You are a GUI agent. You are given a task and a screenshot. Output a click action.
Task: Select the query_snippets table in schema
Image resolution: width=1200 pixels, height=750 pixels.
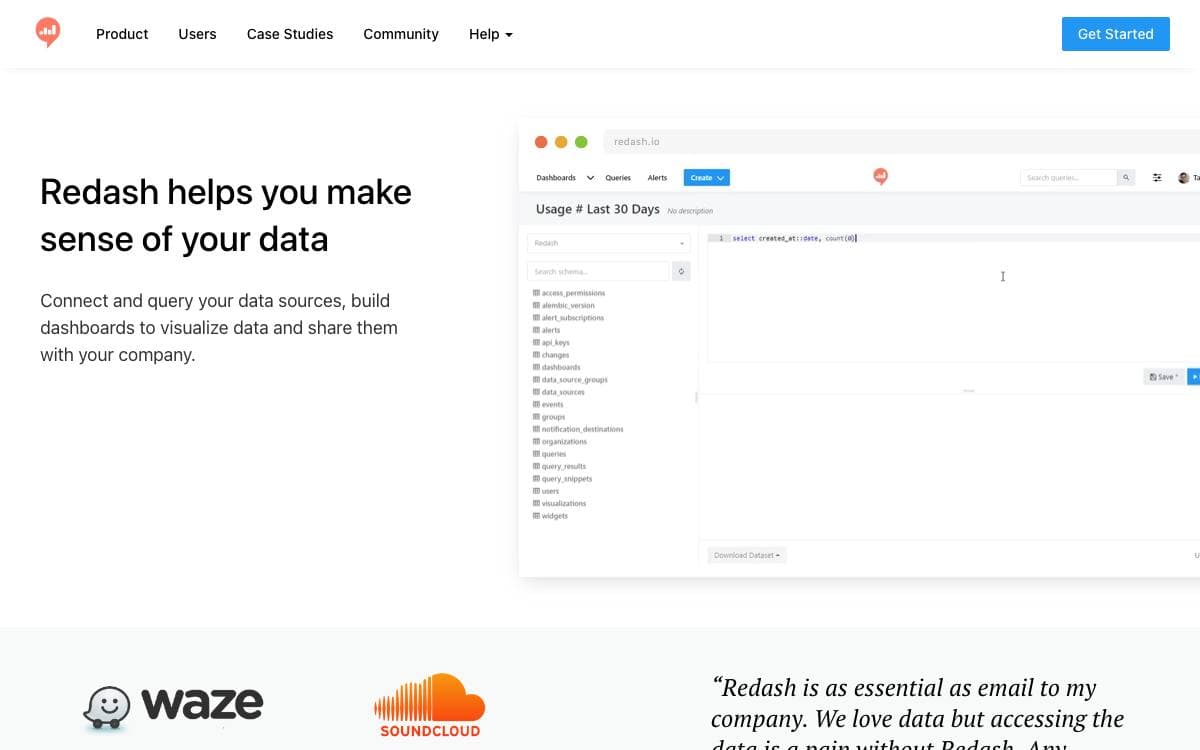(x=562, y=479)
